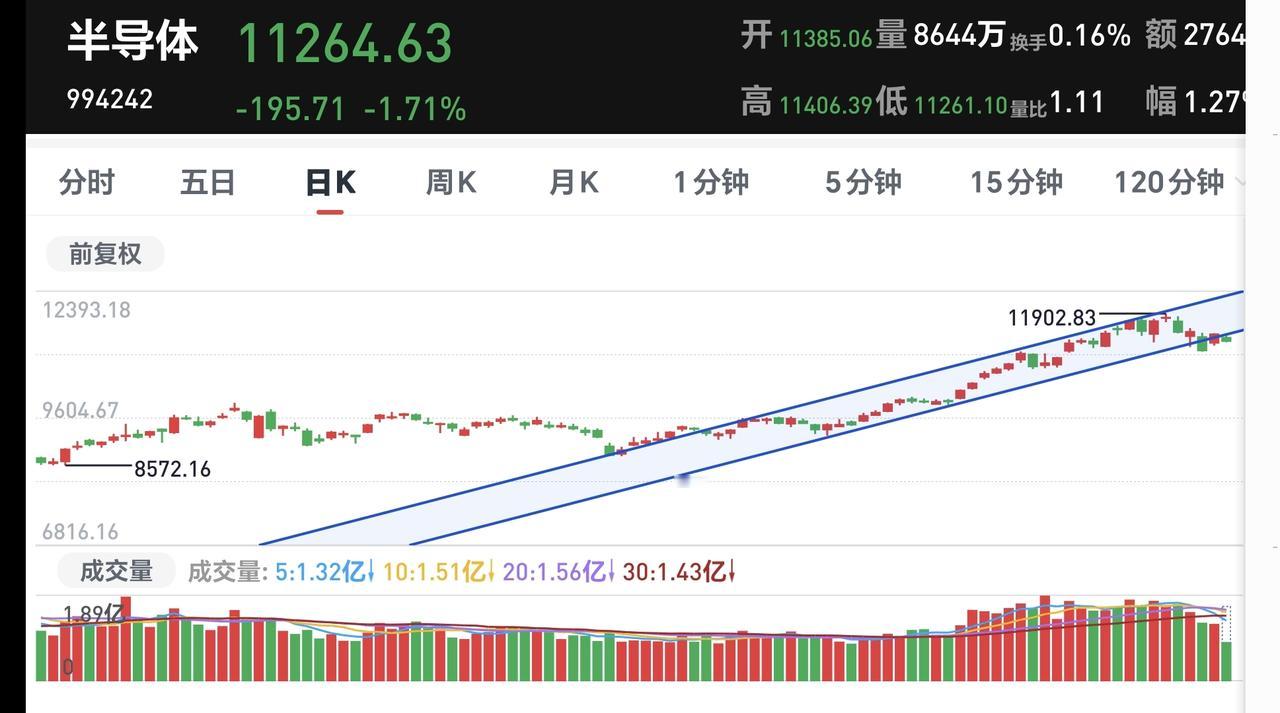The image size is (1280, 713).
Task: Open the 周K weekly chart tab
Action: click(451, 182)
